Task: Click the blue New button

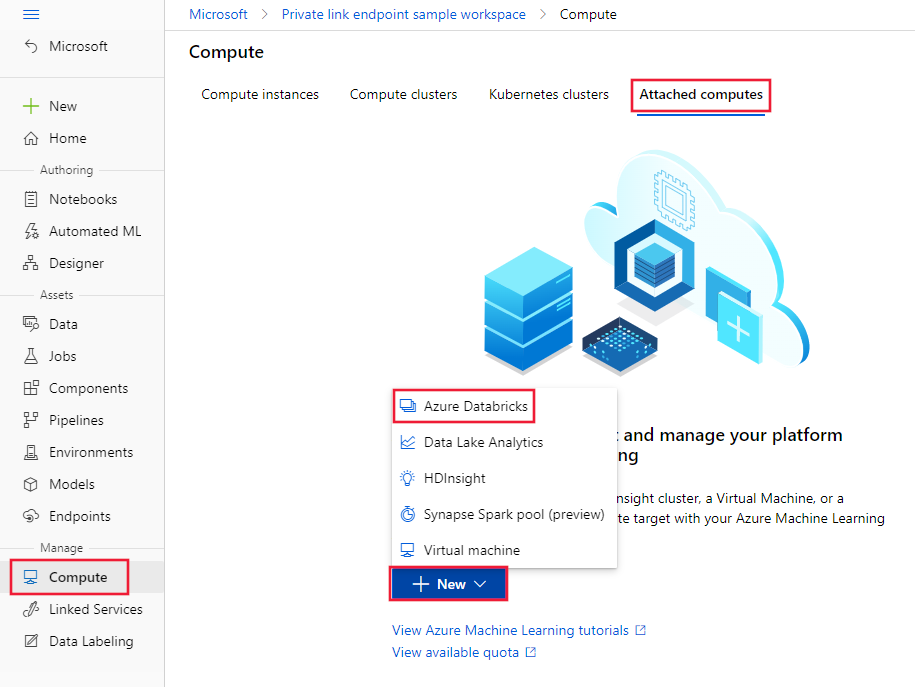Action: (x=448, y=584)
